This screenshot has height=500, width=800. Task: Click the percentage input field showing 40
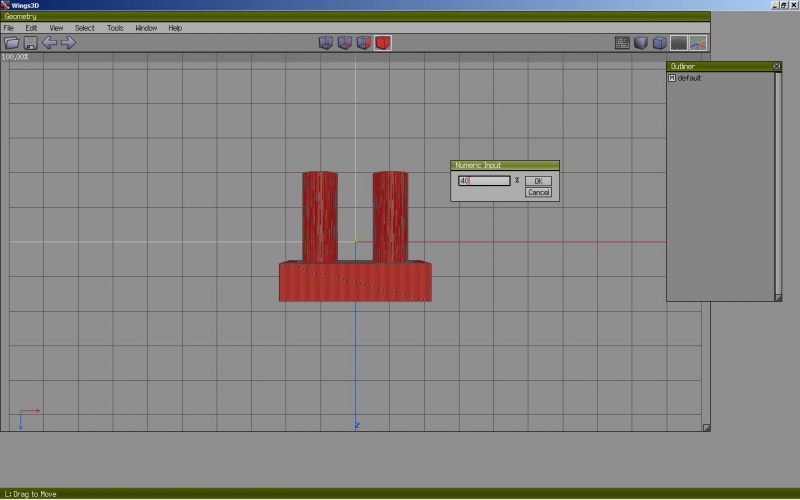point(484,181)
